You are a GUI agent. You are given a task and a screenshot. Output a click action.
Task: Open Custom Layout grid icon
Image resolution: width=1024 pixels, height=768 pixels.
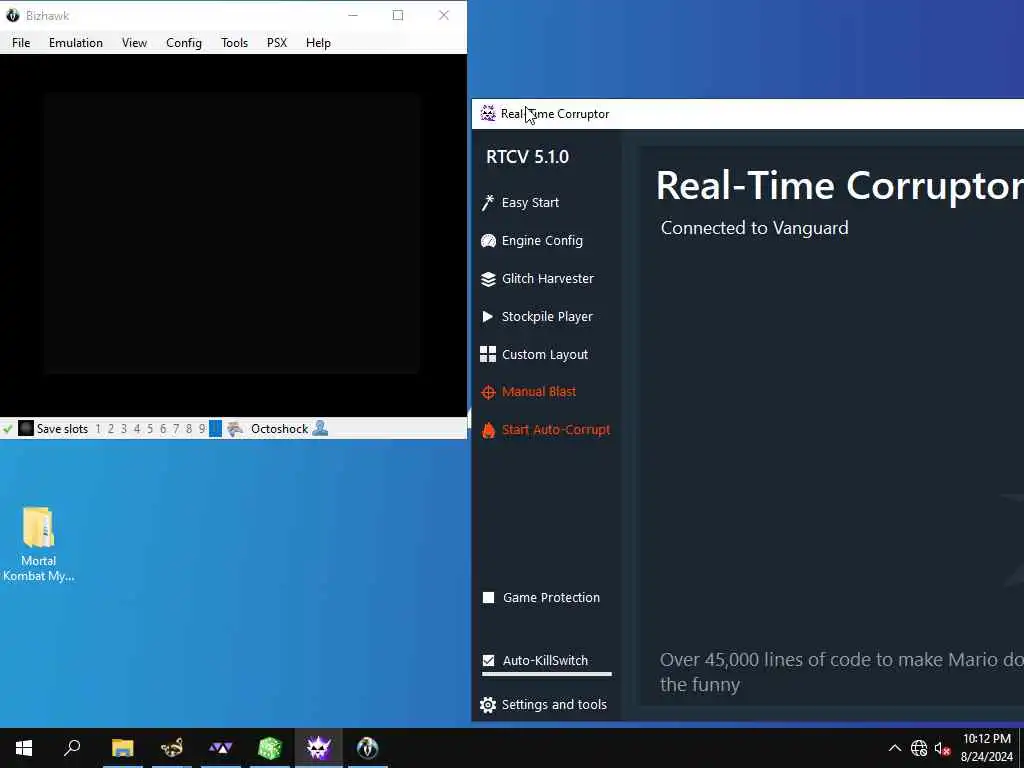(x=488, y=354)
